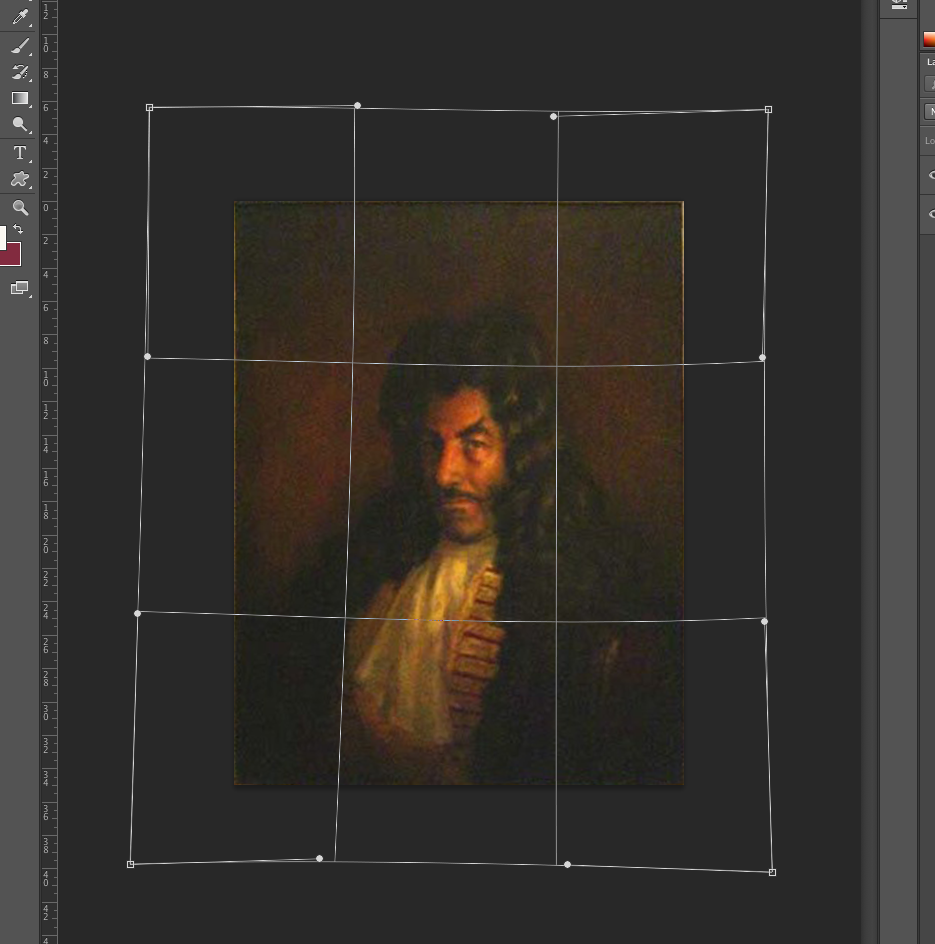Screen dimensions: 935x944
Task: Click the top-left corner warp handle
Action: point(149,108)
